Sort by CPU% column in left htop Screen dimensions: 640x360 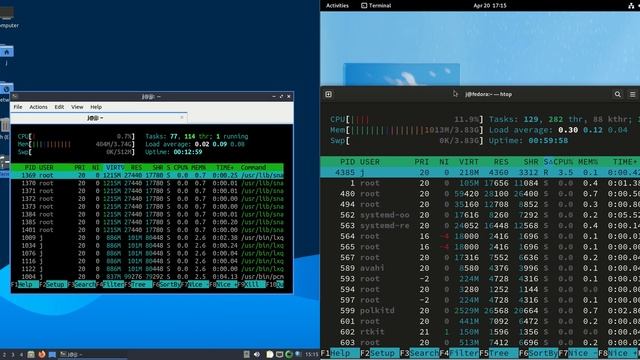[x=181, y=167]
